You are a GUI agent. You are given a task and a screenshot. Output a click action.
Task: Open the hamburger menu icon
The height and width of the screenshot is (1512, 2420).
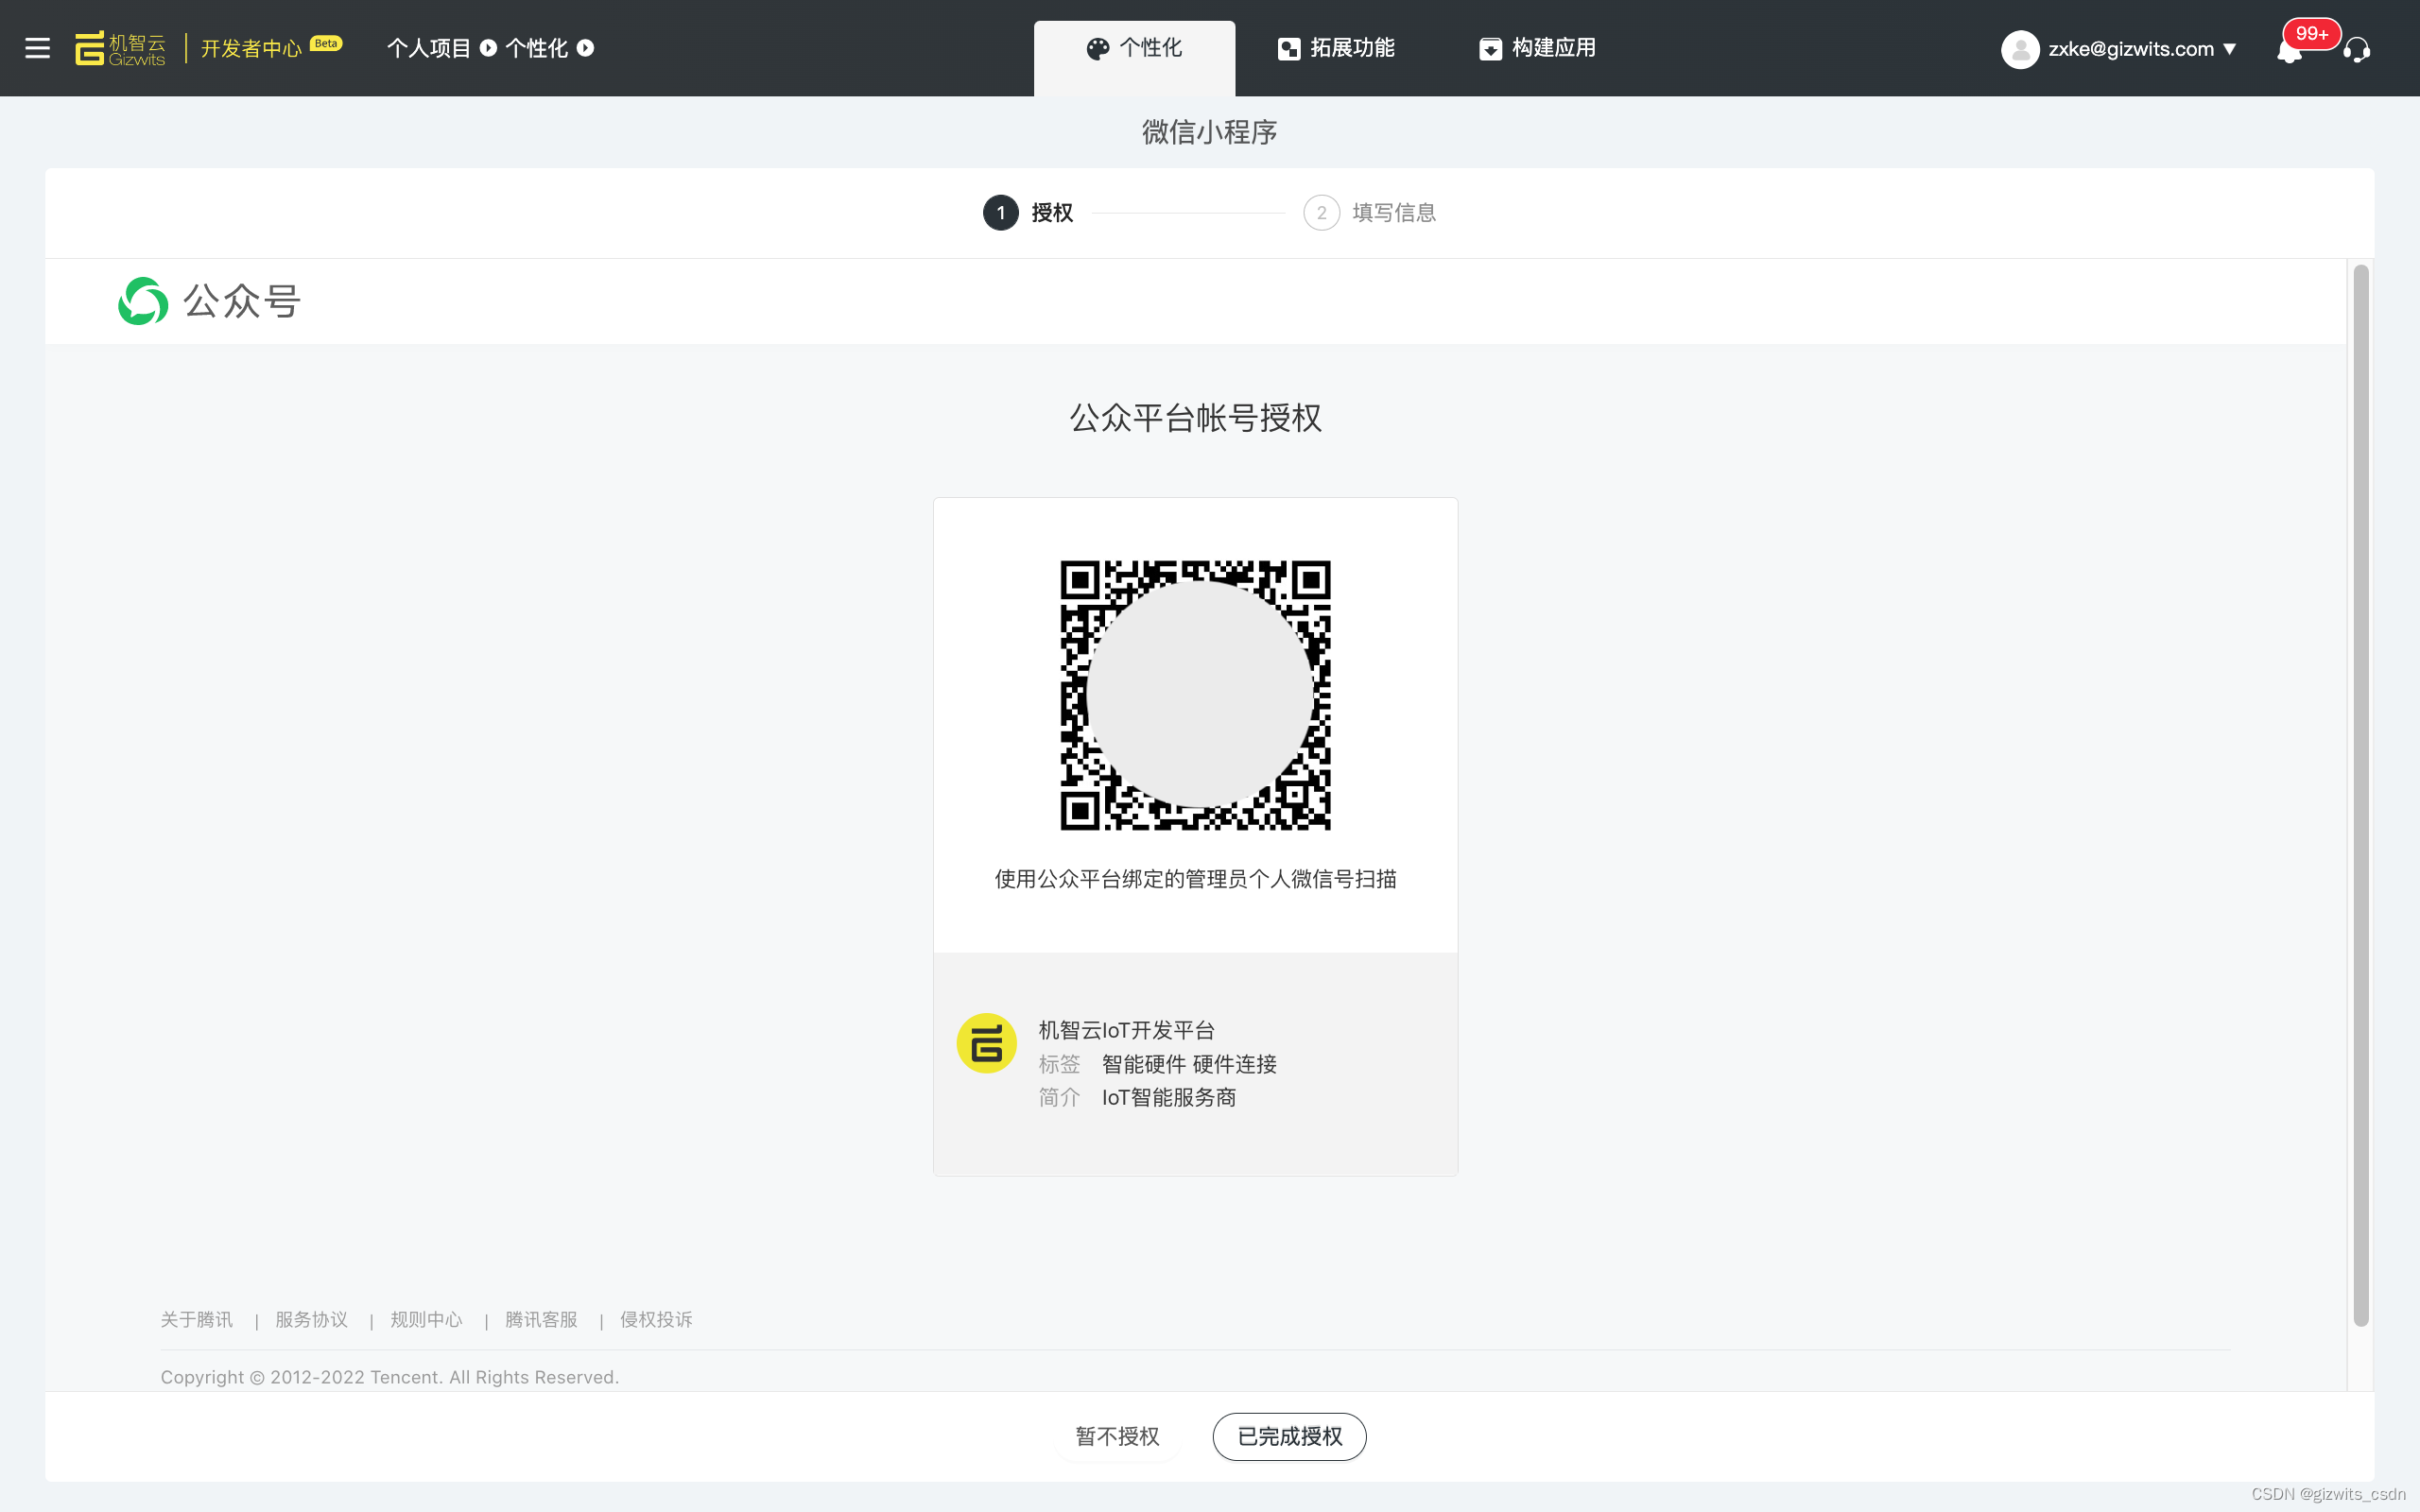pos(37,48)
